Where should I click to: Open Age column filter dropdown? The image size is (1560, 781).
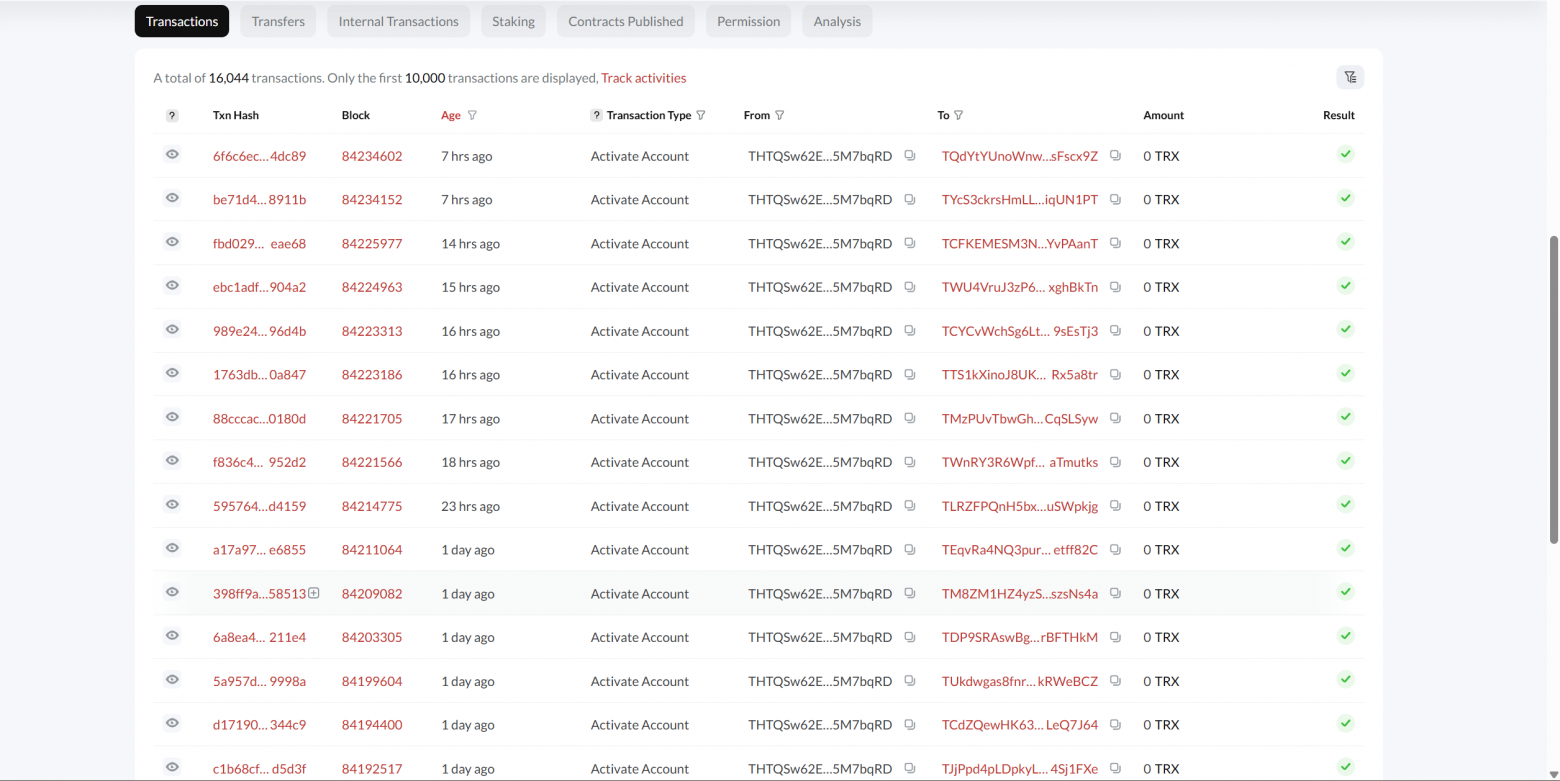[472, 115]
